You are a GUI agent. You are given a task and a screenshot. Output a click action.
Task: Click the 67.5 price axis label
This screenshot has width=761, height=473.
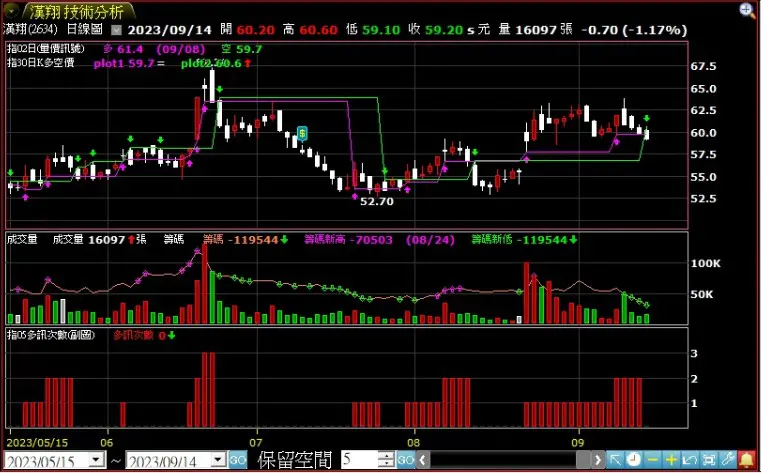click(x=703, y=66)
